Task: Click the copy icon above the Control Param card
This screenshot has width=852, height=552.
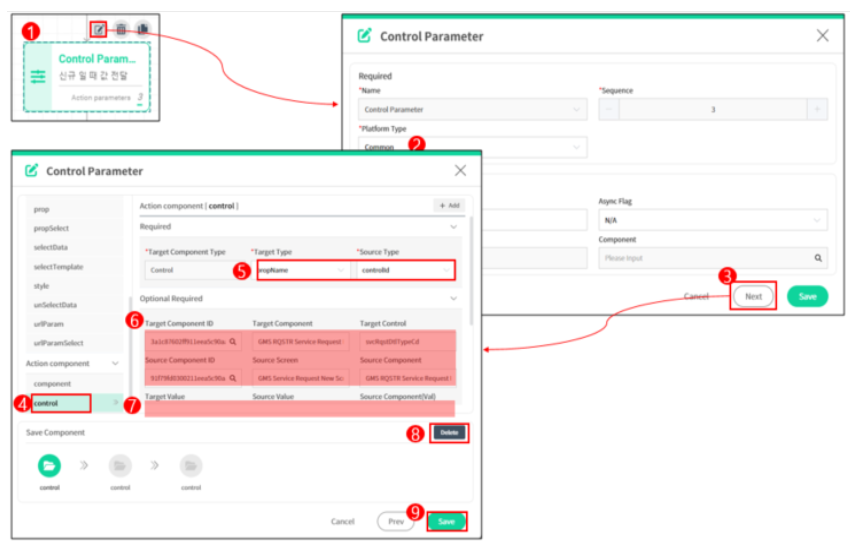Action: pyautogui.click(x=142, y=29)
